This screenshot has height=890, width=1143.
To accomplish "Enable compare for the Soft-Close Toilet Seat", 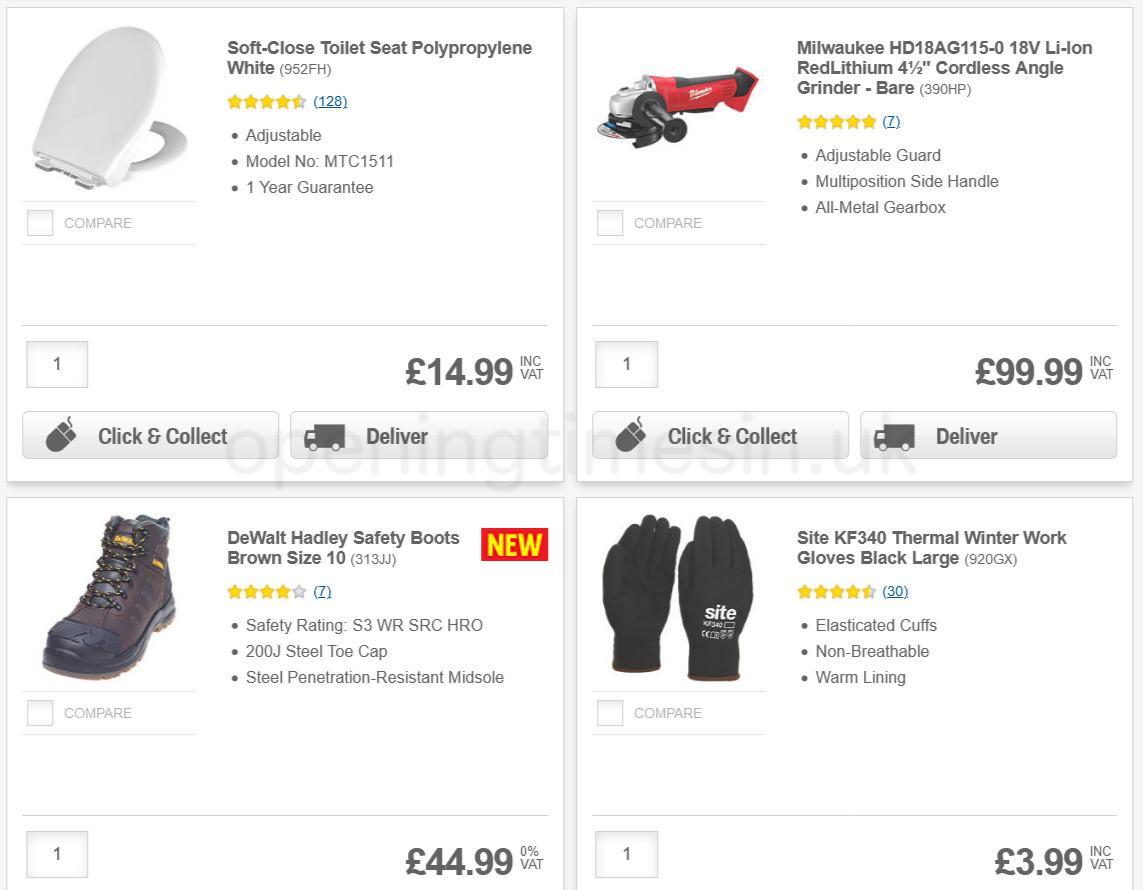I will pos(40,223).
